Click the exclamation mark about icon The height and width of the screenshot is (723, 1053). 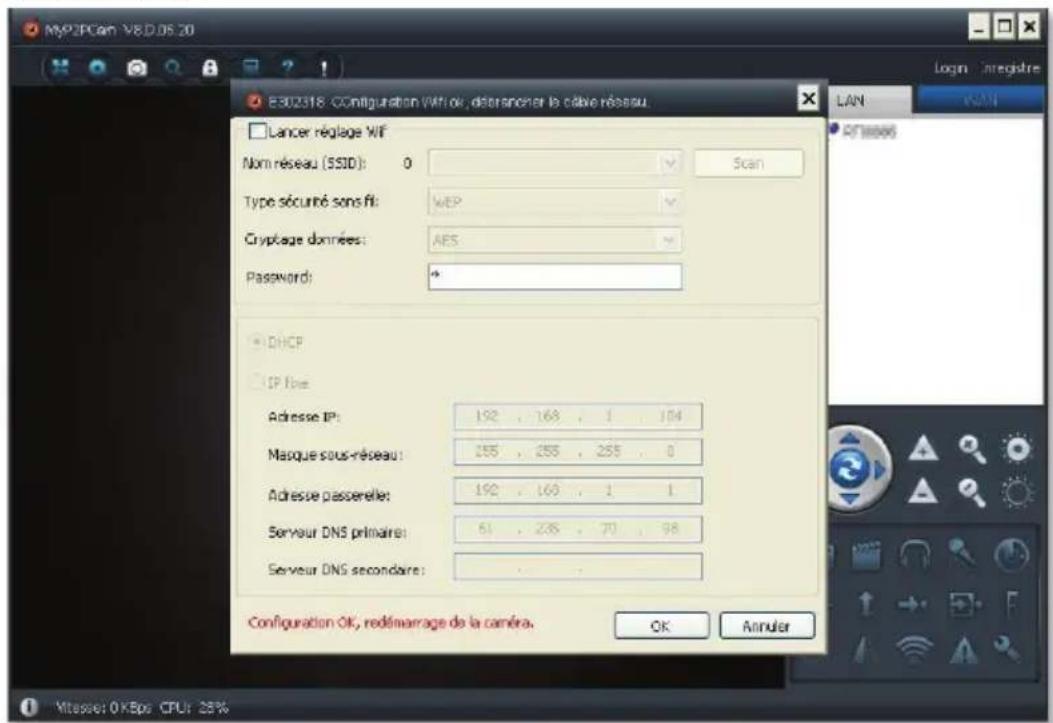[324, 68]
